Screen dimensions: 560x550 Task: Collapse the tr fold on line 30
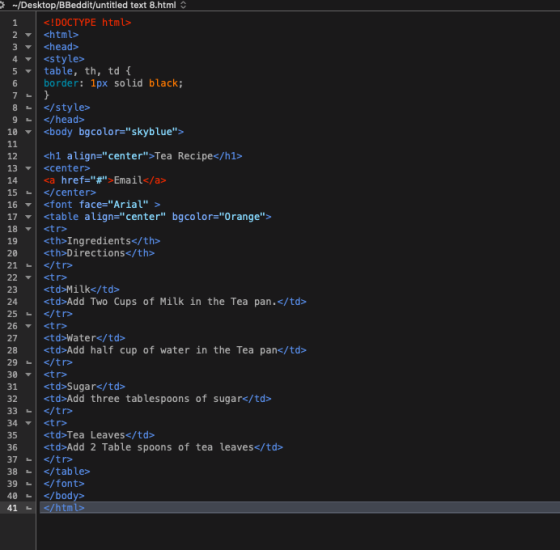click(x=28, y=375)
